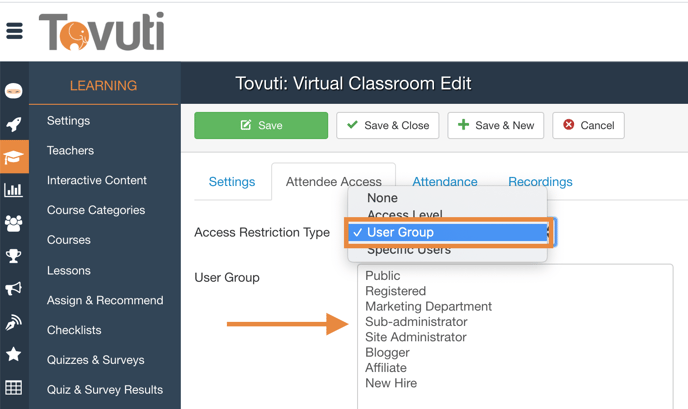Open Quizzes & Surveys menu item
Screen dimensions: 688x409
(x=95, y=360)
